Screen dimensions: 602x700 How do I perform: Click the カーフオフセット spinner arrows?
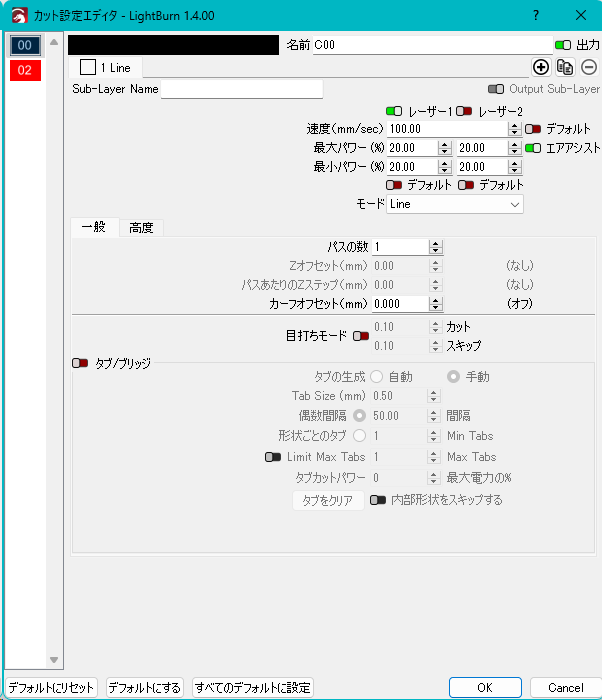[x=435, y=304]
